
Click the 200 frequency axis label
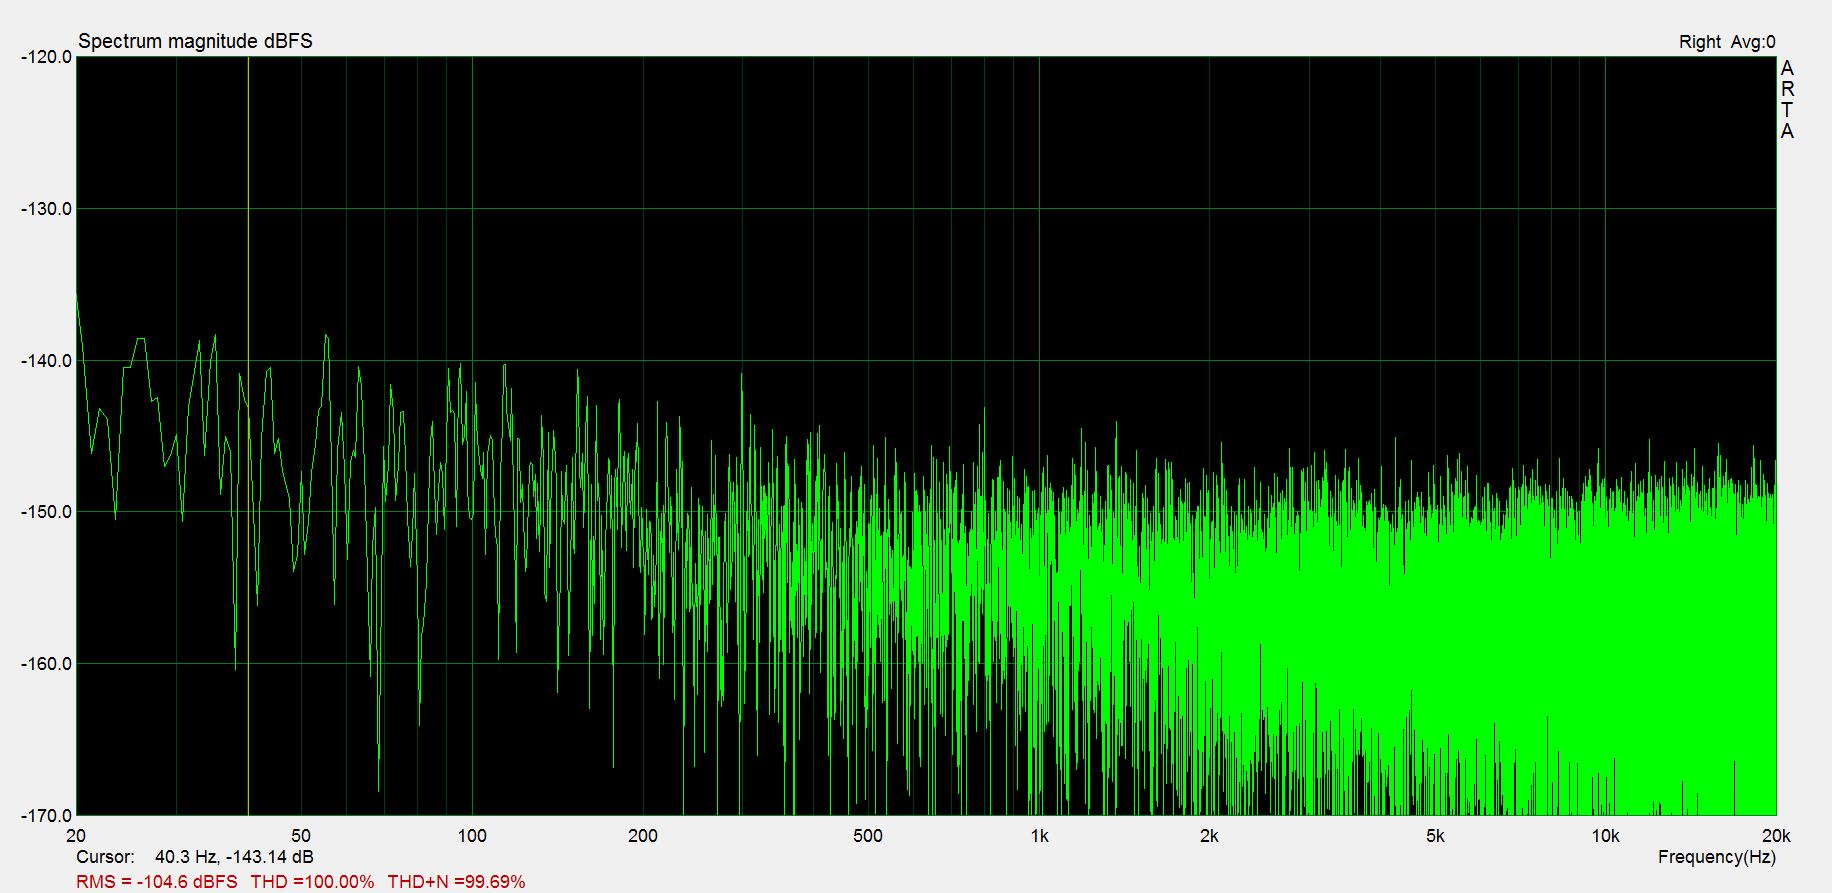click(x=643, y=836)
